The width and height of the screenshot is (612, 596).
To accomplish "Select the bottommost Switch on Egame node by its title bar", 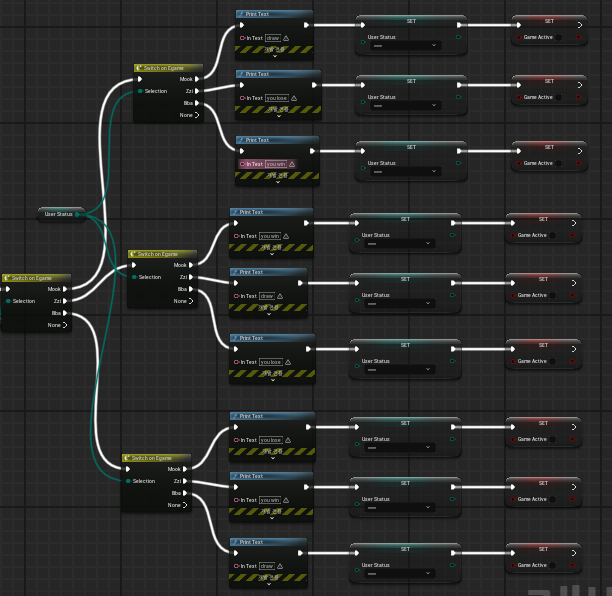I will coord(157,458).
